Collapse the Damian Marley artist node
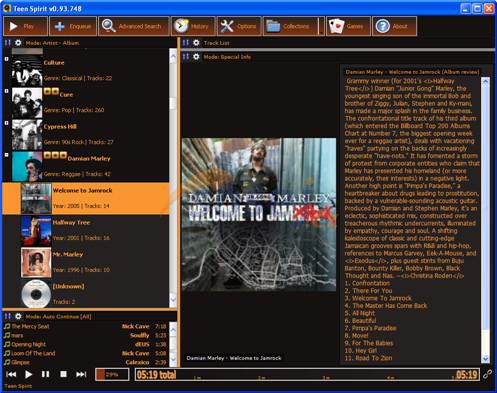This screenshot has width=497, height=393. click(6, 155)
